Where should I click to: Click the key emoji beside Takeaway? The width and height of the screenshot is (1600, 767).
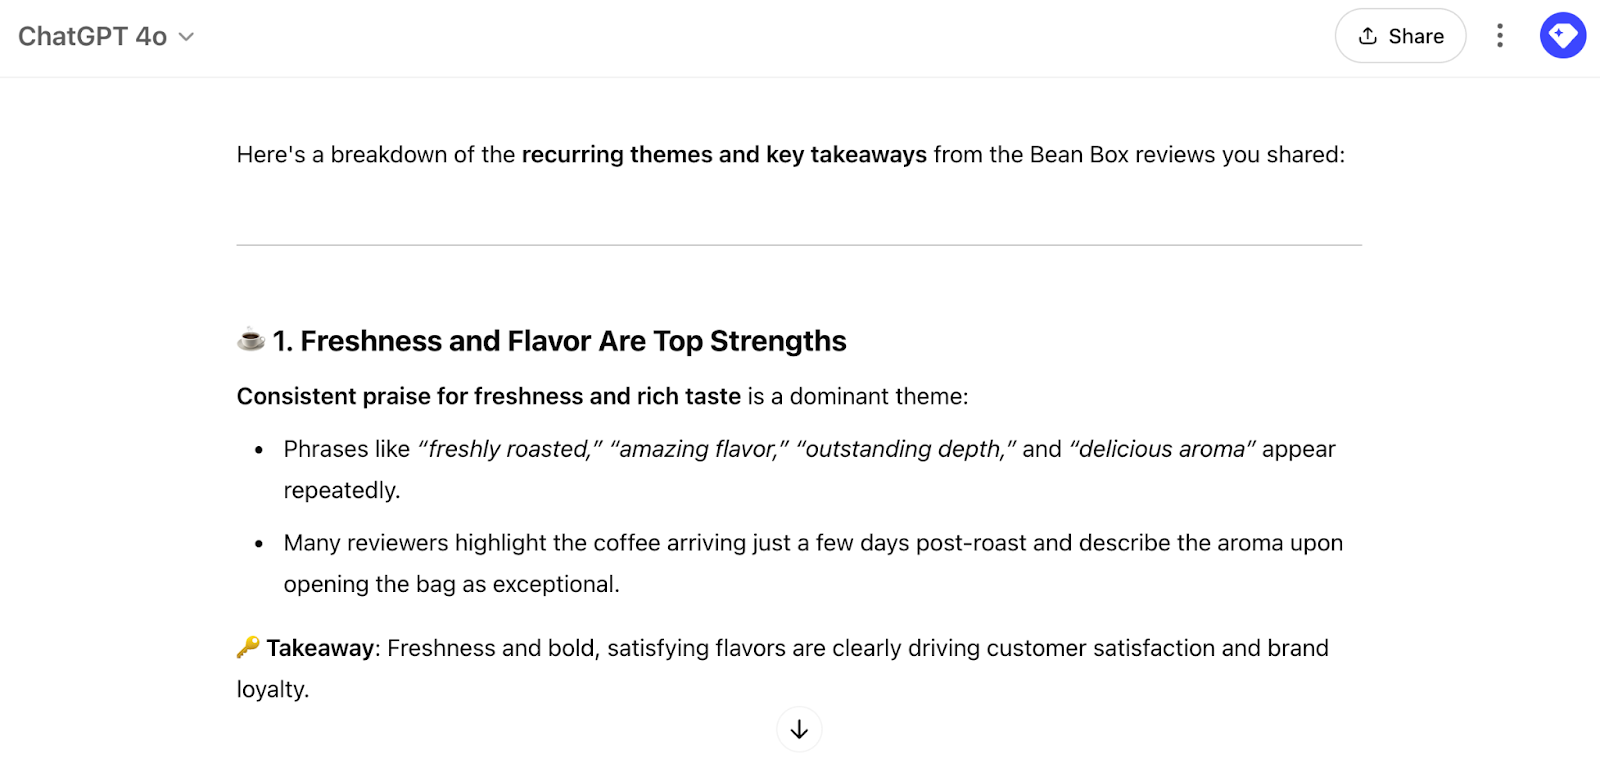point(245,647)
